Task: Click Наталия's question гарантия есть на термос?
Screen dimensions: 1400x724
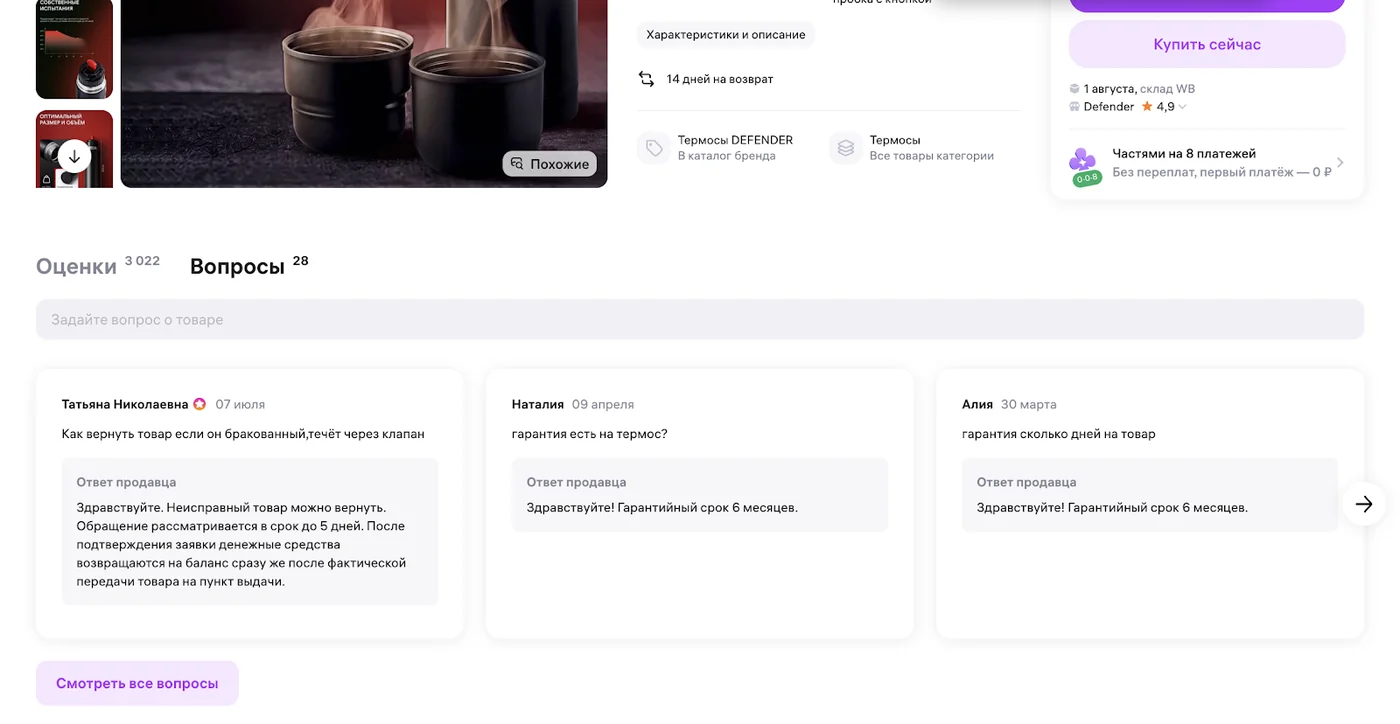Action: 589,434
